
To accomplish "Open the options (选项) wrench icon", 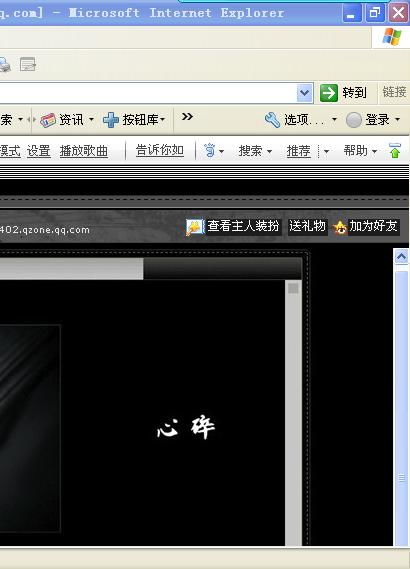I will click(272, 120).
